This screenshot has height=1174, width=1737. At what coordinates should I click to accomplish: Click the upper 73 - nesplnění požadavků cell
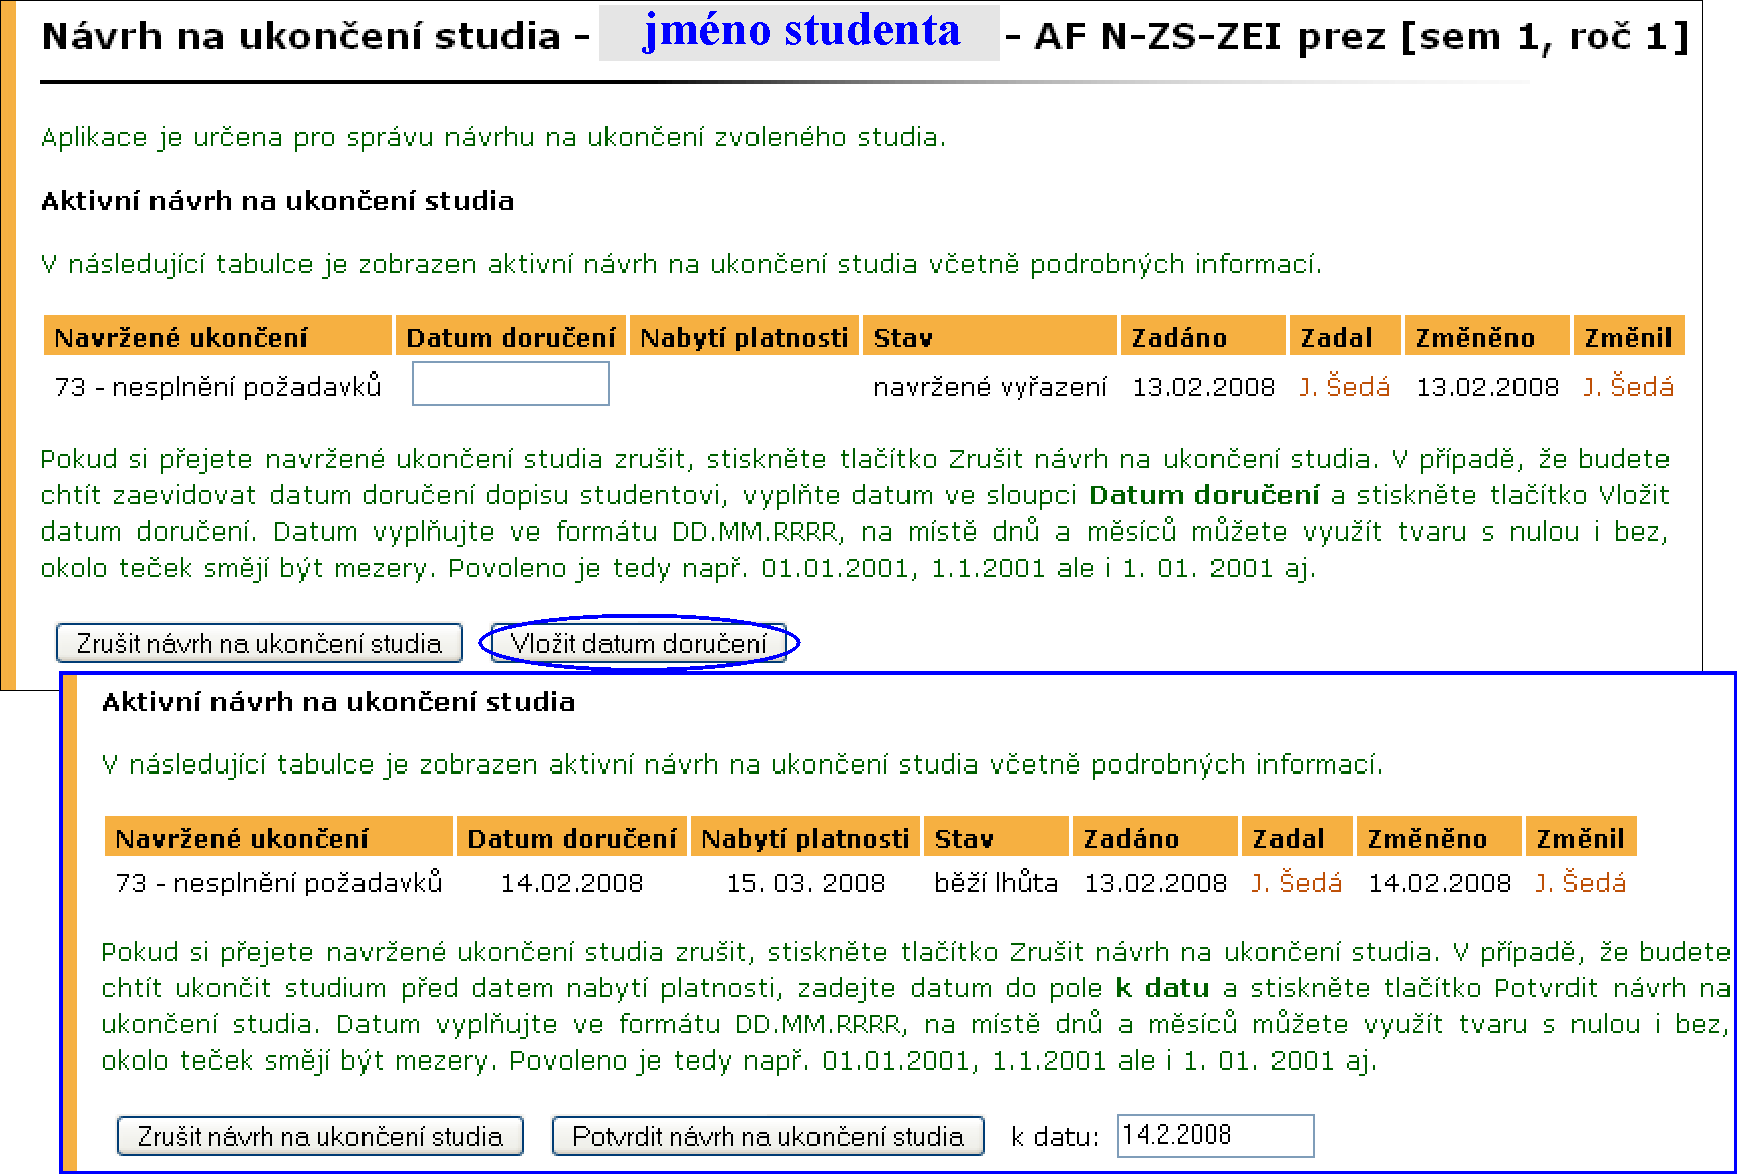coord(218,387)
